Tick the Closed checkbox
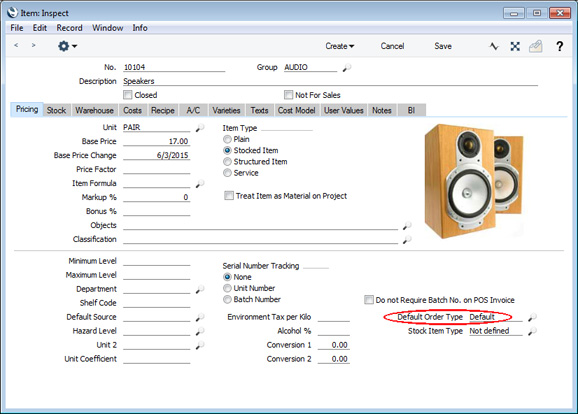 click(128, 95)
